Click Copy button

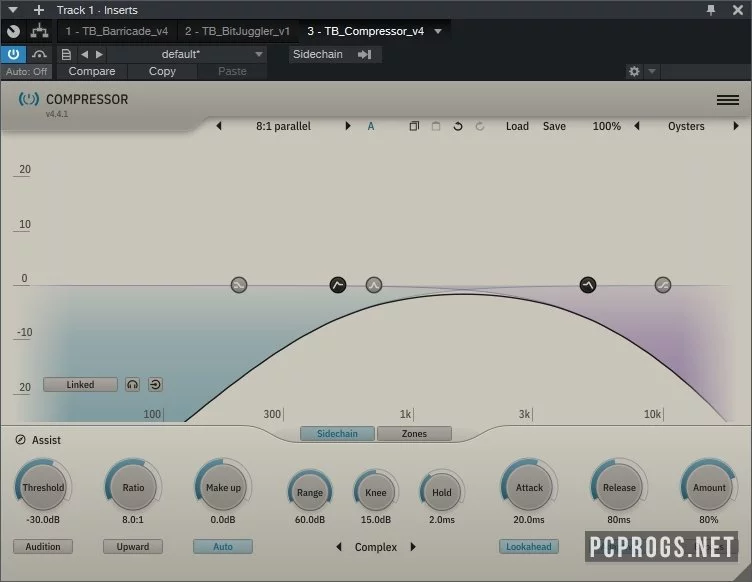pos(162,71)
